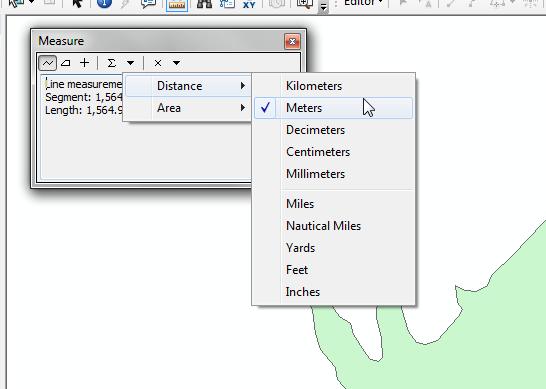Open the units dropdown arrow beside sigma
This screenshot has width=546, height=389.
pyautogui.click(x=131, y=63)
